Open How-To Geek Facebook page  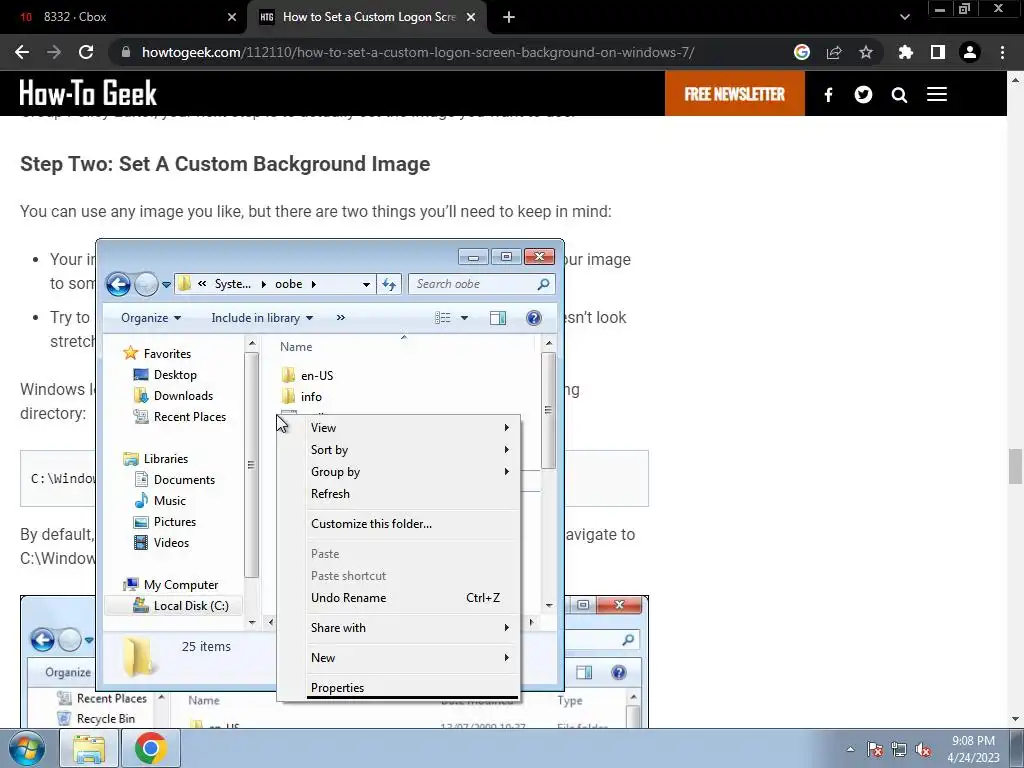(x=828, y=95)
